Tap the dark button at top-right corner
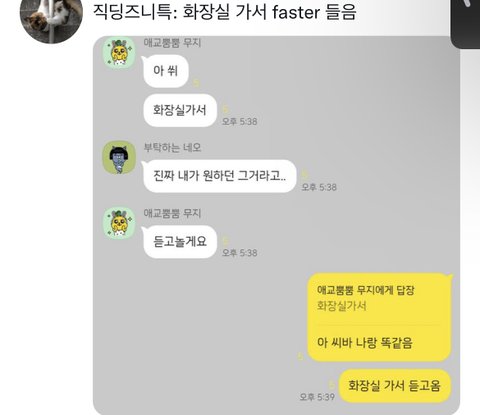 click(x=465, y=23)
